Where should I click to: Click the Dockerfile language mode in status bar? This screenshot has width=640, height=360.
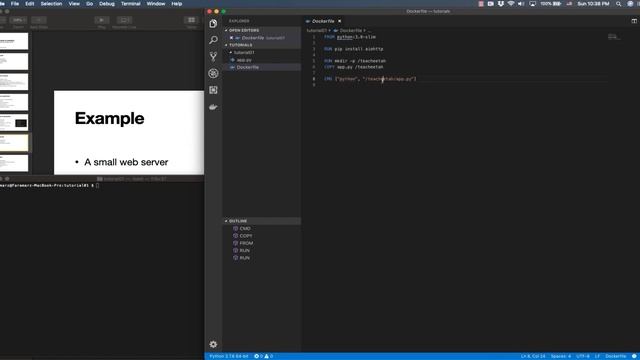tap(616, 356)
